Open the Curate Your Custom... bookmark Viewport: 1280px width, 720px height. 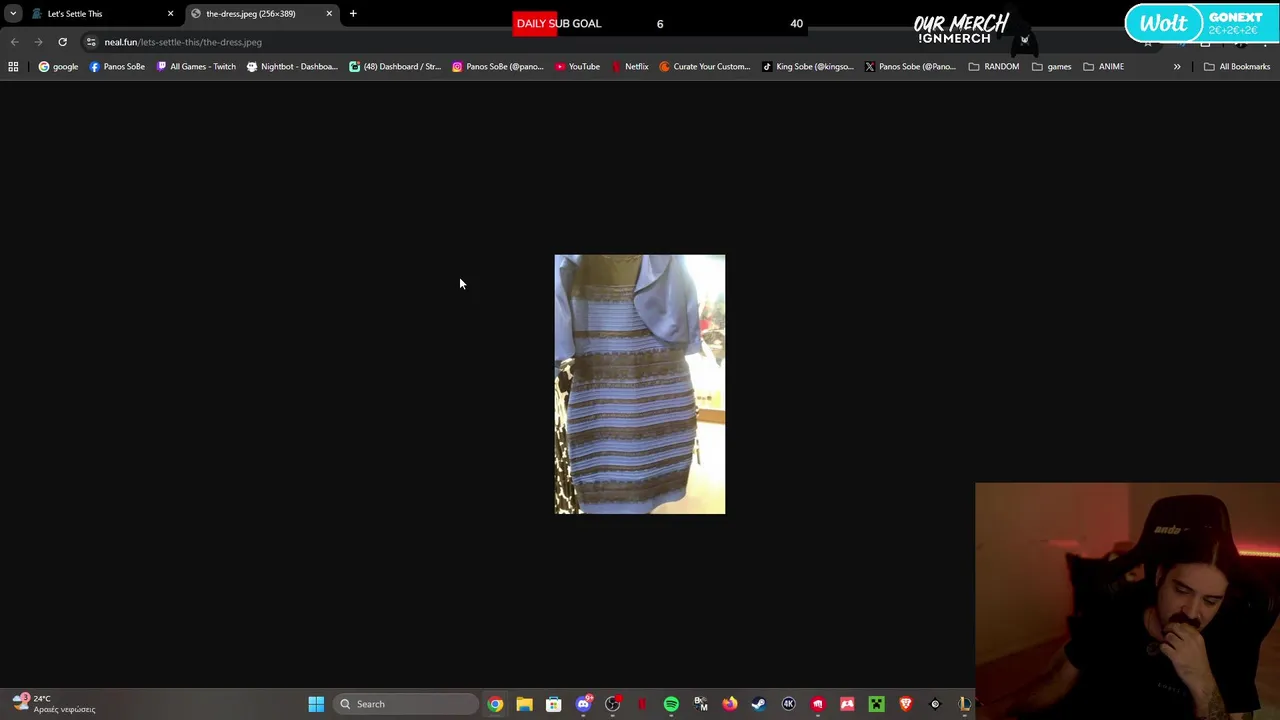704,66
